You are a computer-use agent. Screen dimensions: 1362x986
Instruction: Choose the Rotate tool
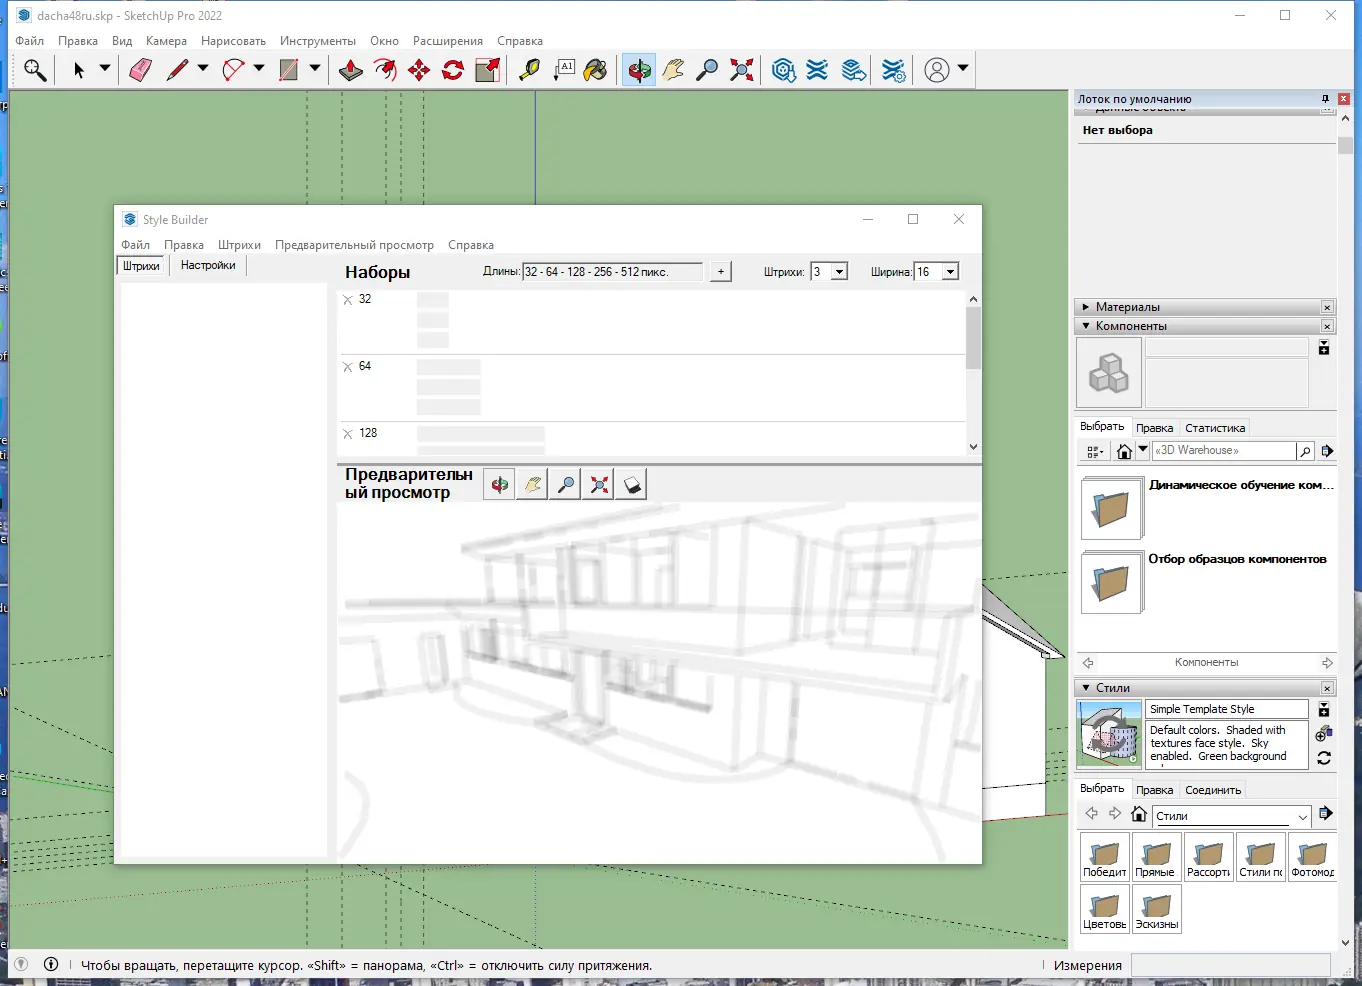click(453, 70)
